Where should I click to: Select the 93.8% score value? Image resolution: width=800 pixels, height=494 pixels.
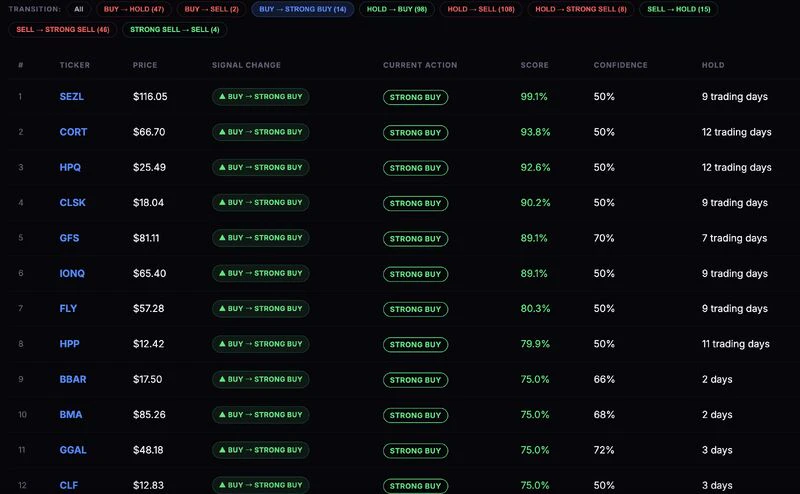click(x=535, y=132)
